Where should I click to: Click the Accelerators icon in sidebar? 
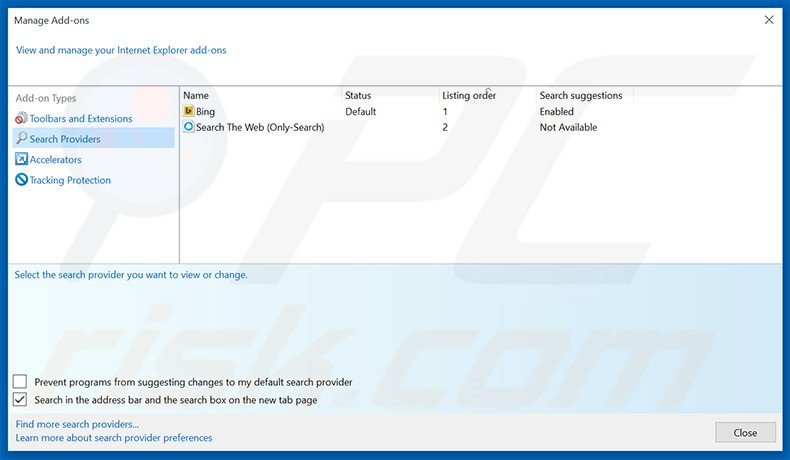(x=21, y=159)
